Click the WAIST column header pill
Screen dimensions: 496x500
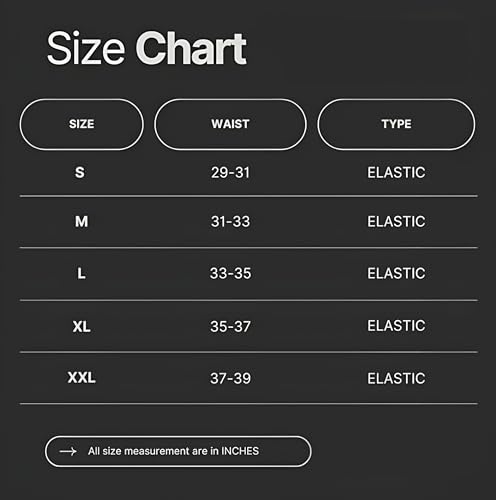[x=230, y=124]
